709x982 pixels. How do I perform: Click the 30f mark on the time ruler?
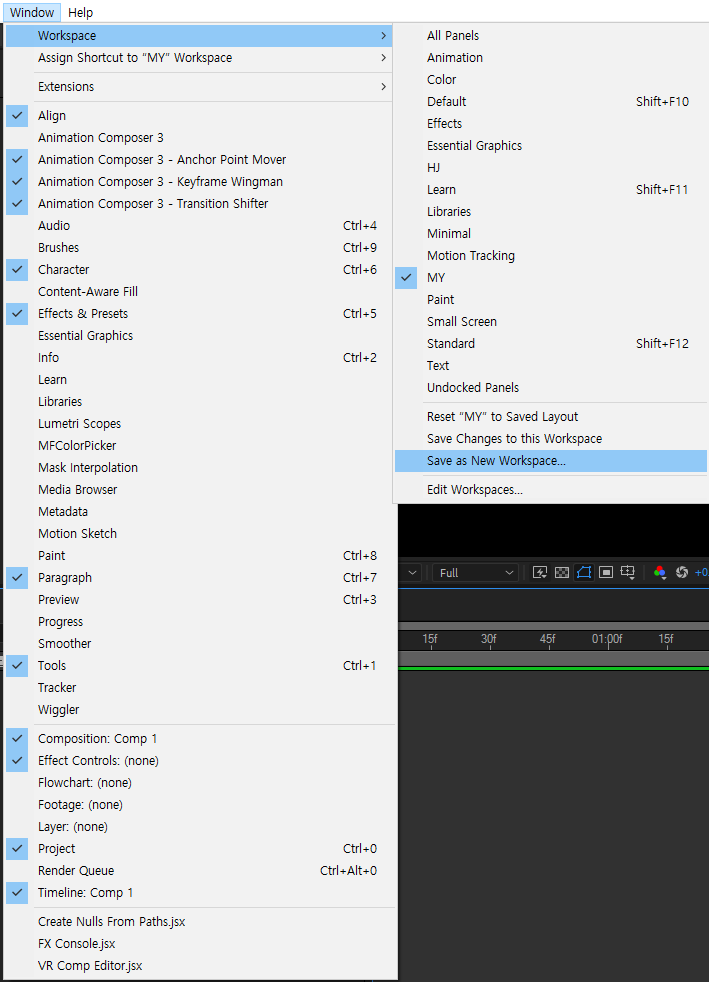coord(489,639)
